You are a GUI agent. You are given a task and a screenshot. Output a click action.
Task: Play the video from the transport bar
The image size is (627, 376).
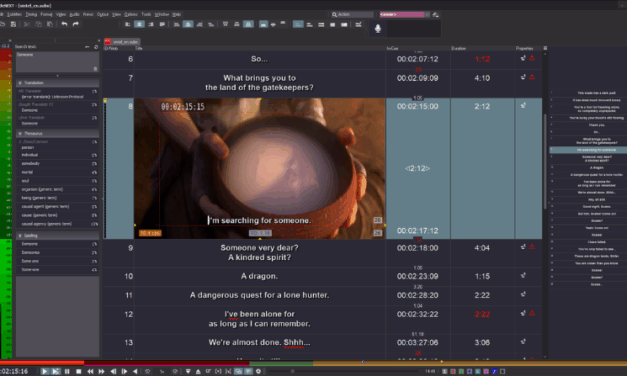click(44, 372)
